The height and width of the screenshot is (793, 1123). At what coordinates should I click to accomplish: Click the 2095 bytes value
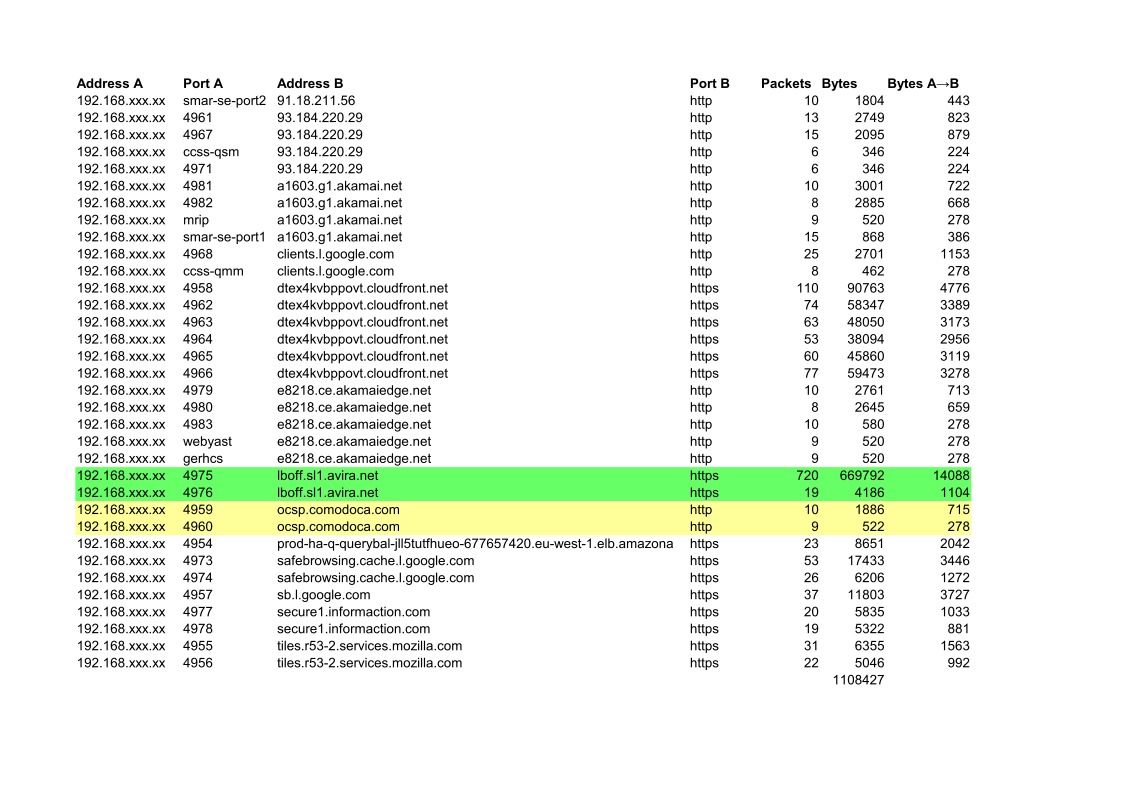(869, 135)
